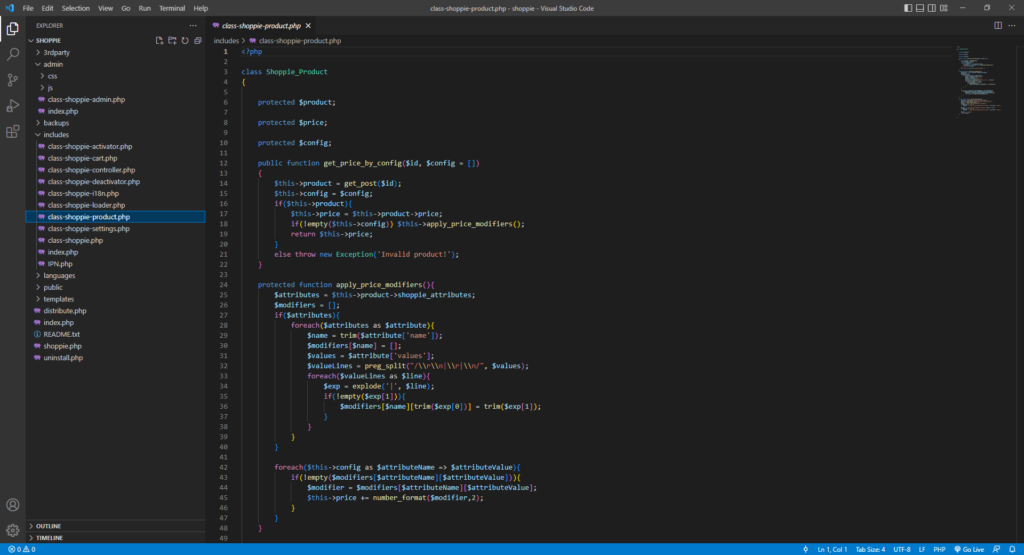
Task: Open the View menu
Action: click(105, 8)
